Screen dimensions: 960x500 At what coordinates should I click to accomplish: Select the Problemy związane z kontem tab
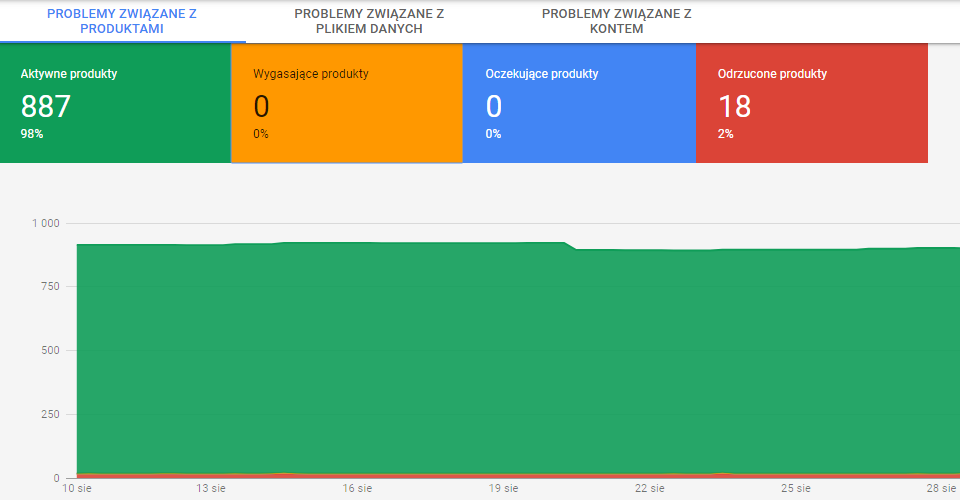[x=616, y=21]
